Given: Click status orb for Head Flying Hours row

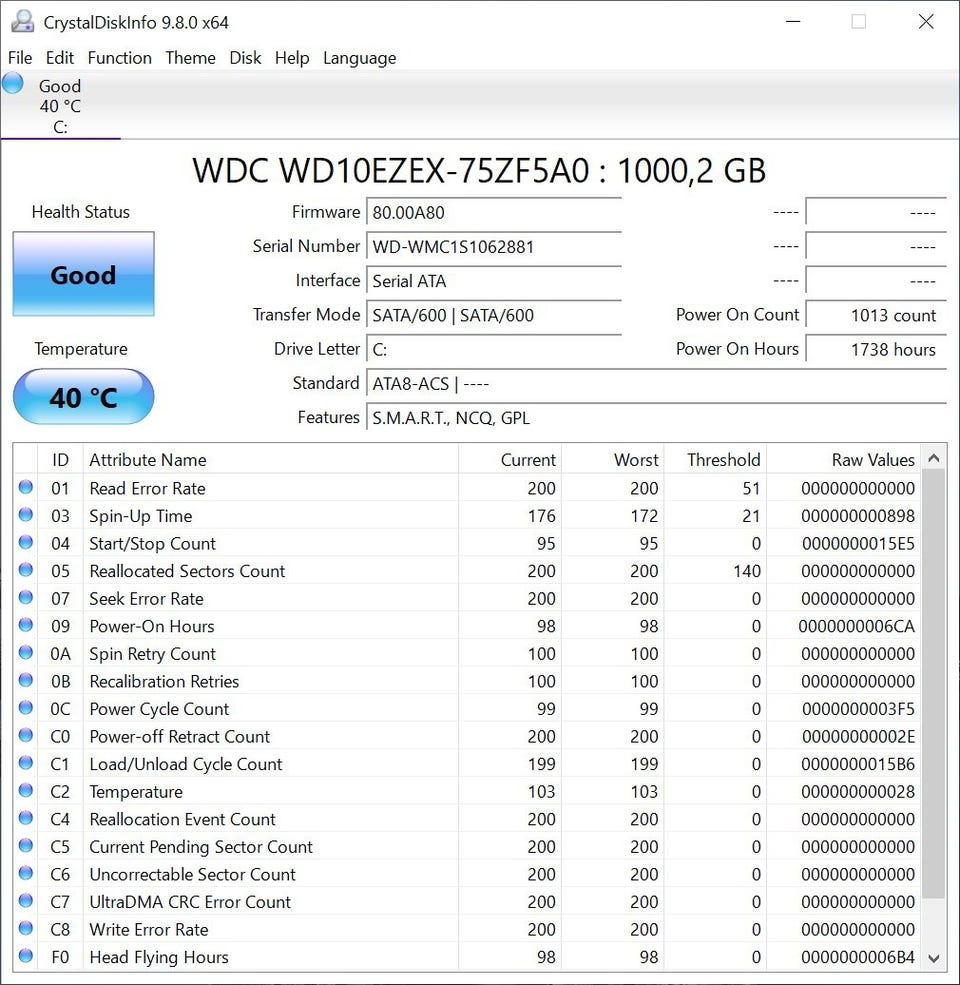Looking at the screenshot, I should click(26, 956).
